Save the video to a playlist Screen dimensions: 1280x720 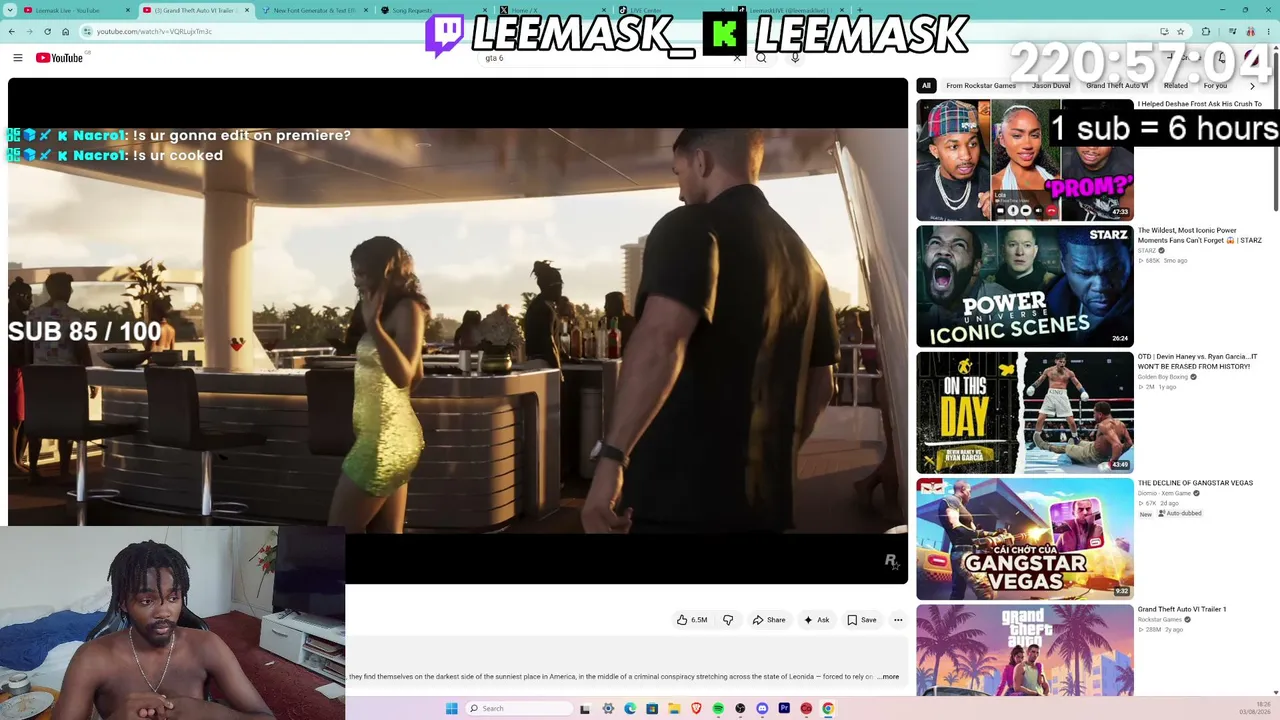[862, 620]
